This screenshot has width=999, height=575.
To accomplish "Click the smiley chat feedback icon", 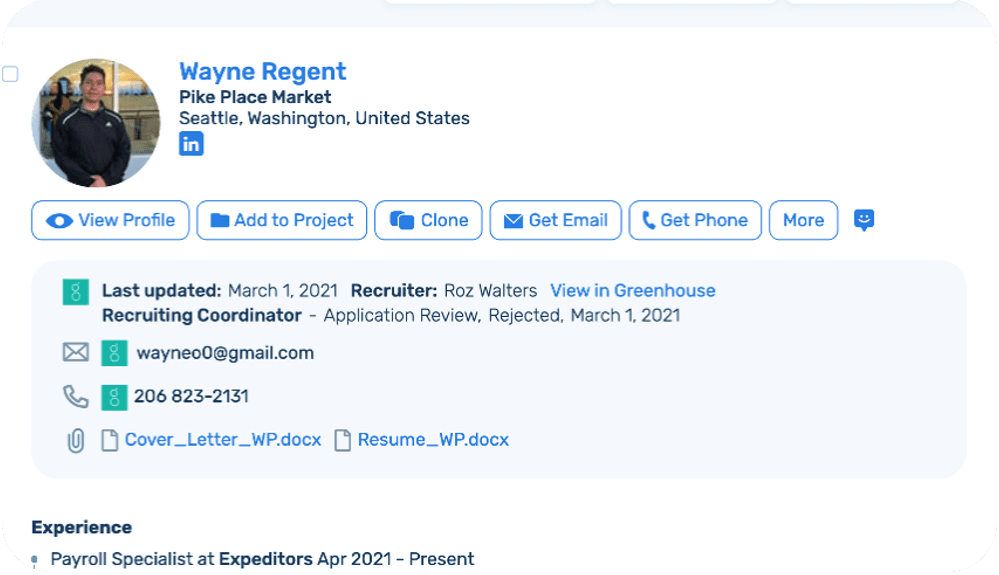I will click(864, 220).
